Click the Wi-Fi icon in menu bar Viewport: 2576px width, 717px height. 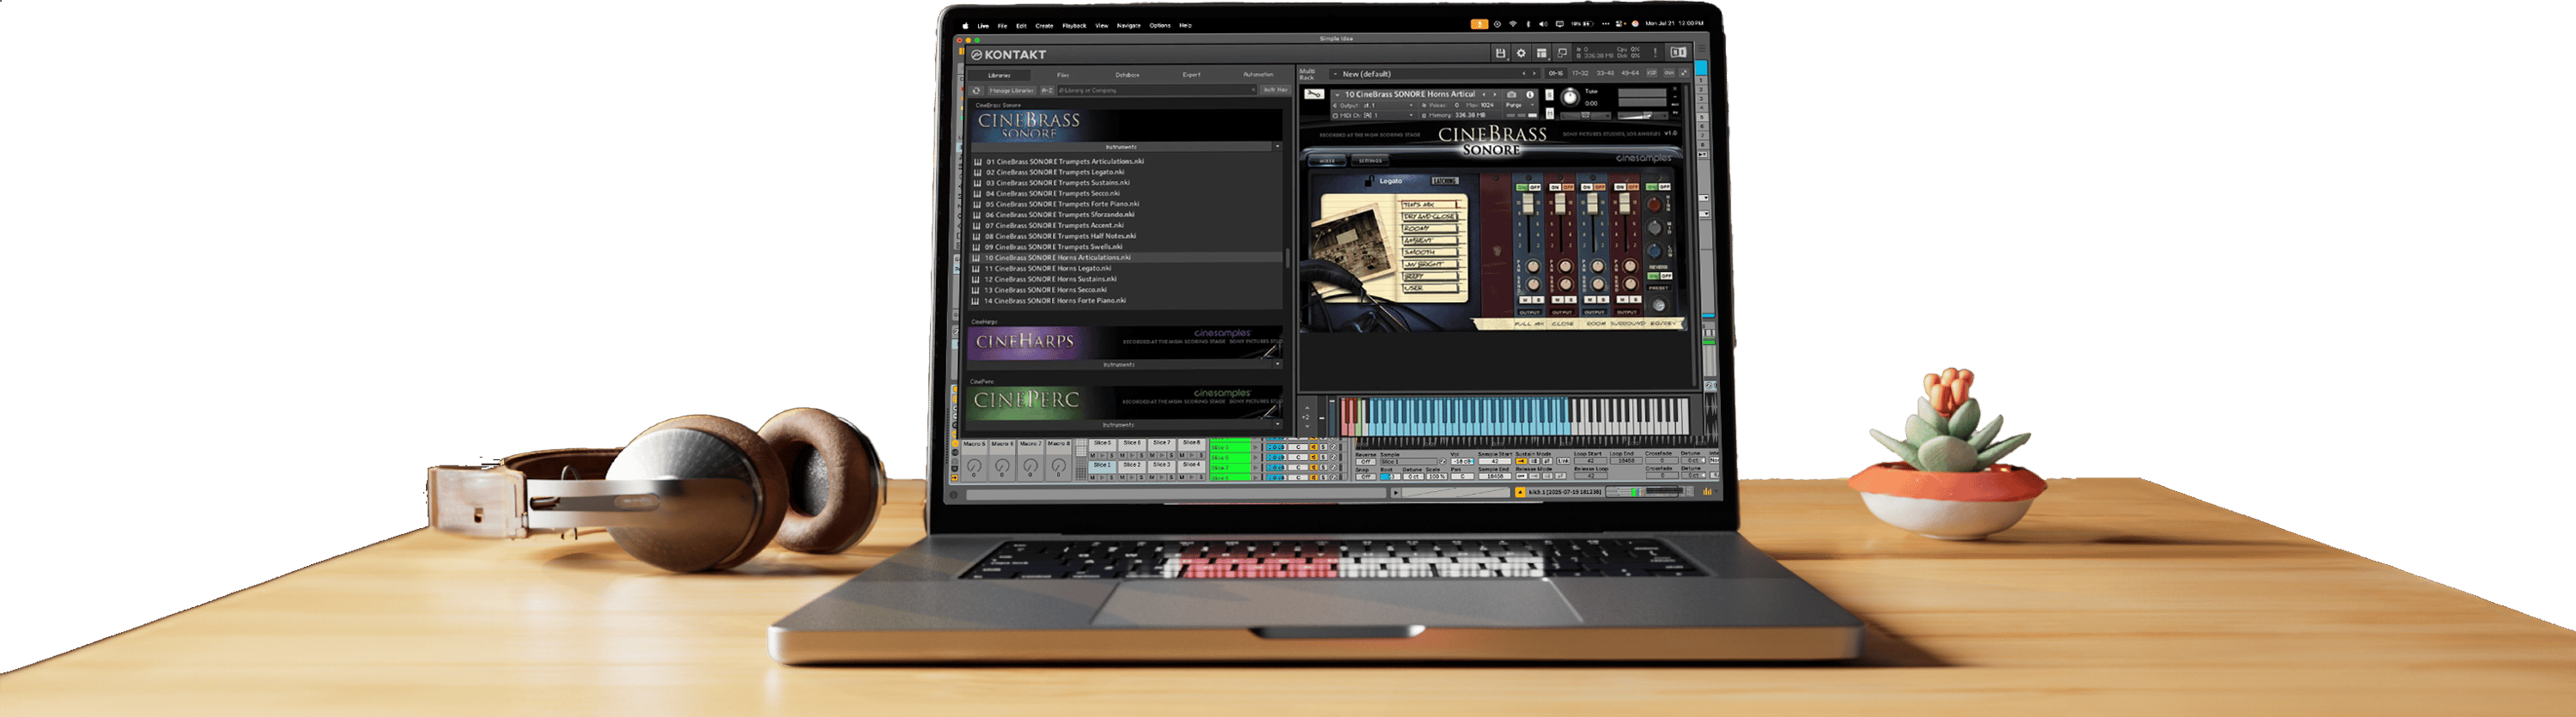click(1513, 24)
